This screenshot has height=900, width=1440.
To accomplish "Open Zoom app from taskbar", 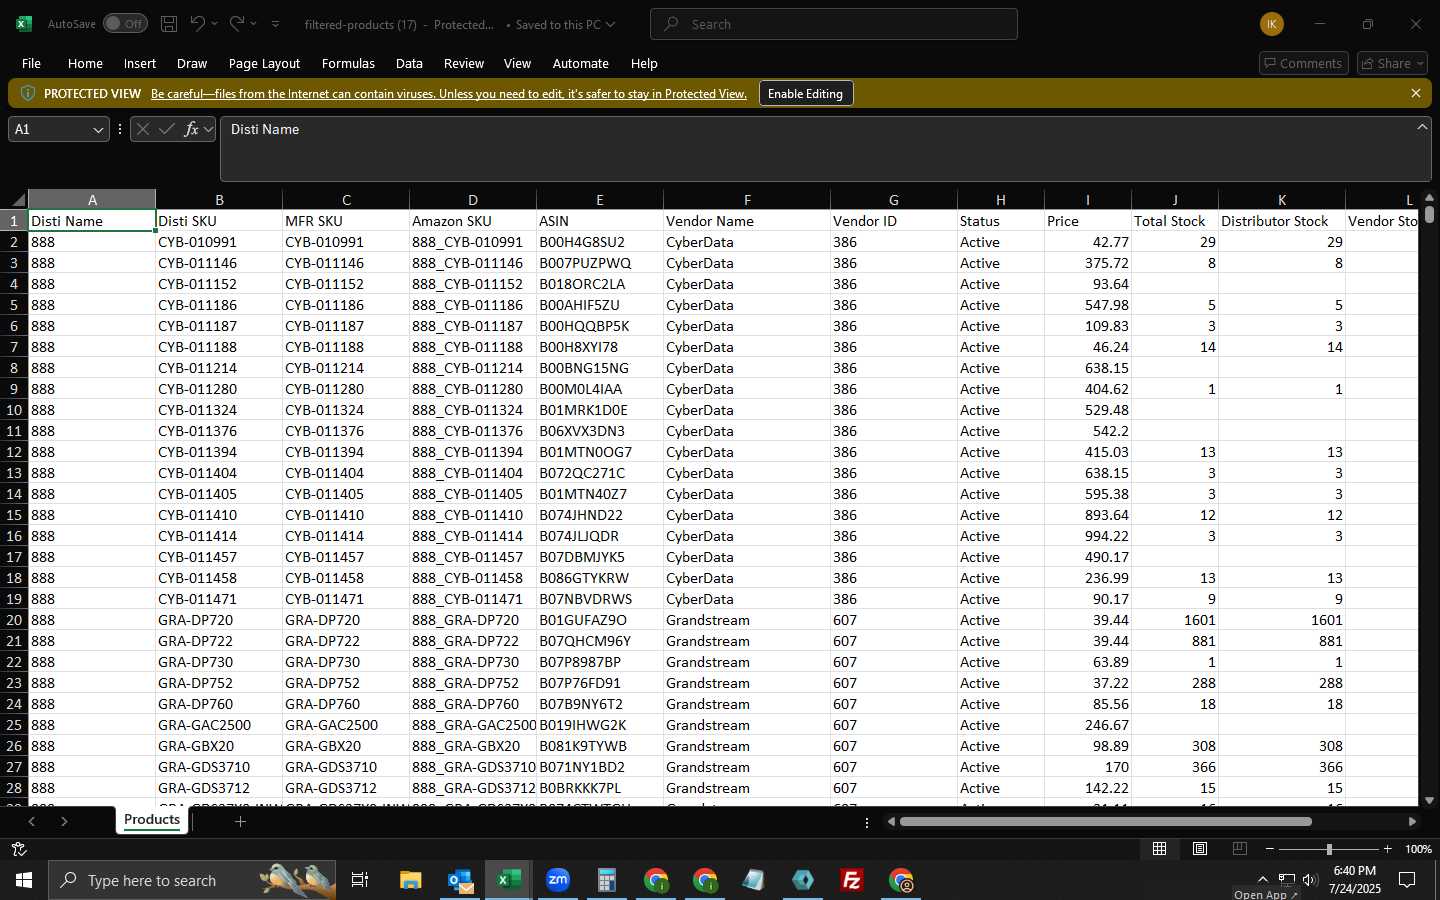I will pyautogui.click(x=557, y=880).
